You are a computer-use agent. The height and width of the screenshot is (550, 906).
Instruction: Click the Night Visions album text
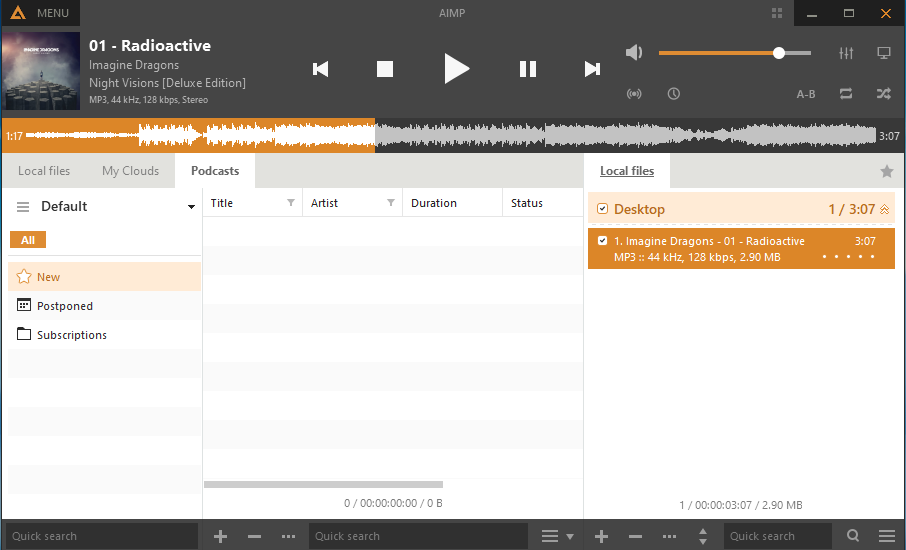(x=168, y=83)
